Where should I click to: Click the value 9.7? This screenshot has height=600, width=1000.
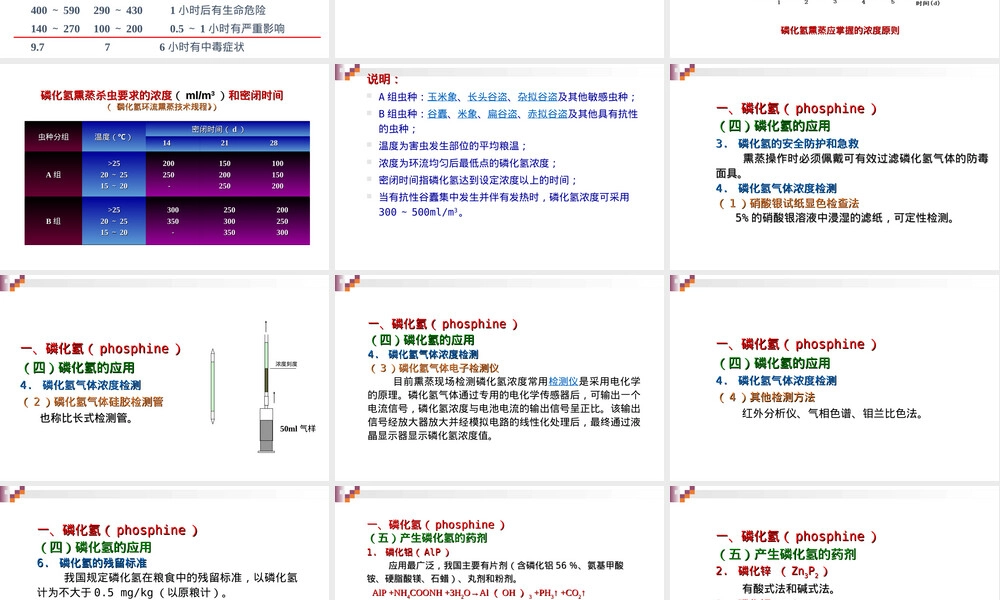coord(38,47)
